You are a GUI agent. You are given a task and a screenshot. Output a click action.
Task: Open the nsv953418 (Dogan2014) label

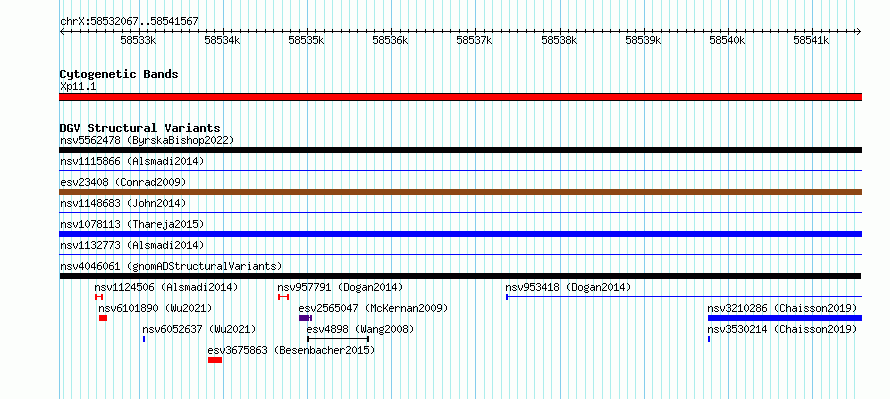(568, 287)
